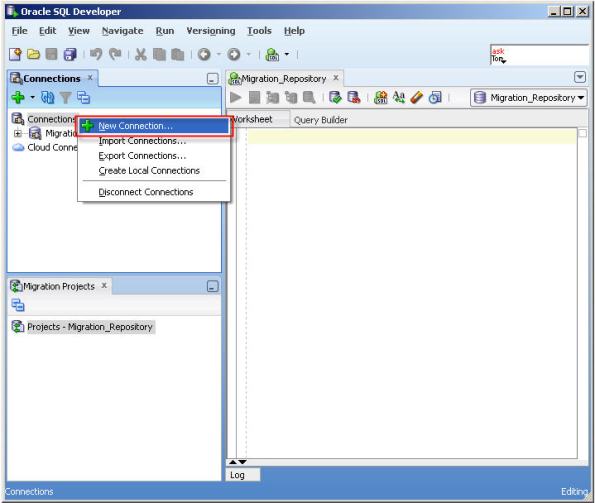Image resolution: width=595 pixels, height=503 pixels.
Task: Click the New file toolbar icon
Action: coord(15,55)
